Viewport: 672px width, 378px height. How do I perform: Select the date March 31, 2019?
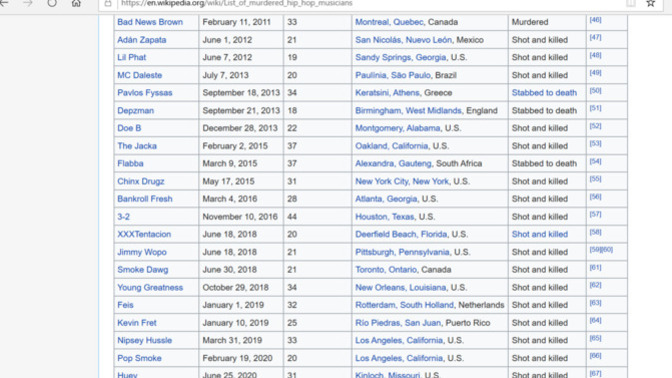pos(232,340)
